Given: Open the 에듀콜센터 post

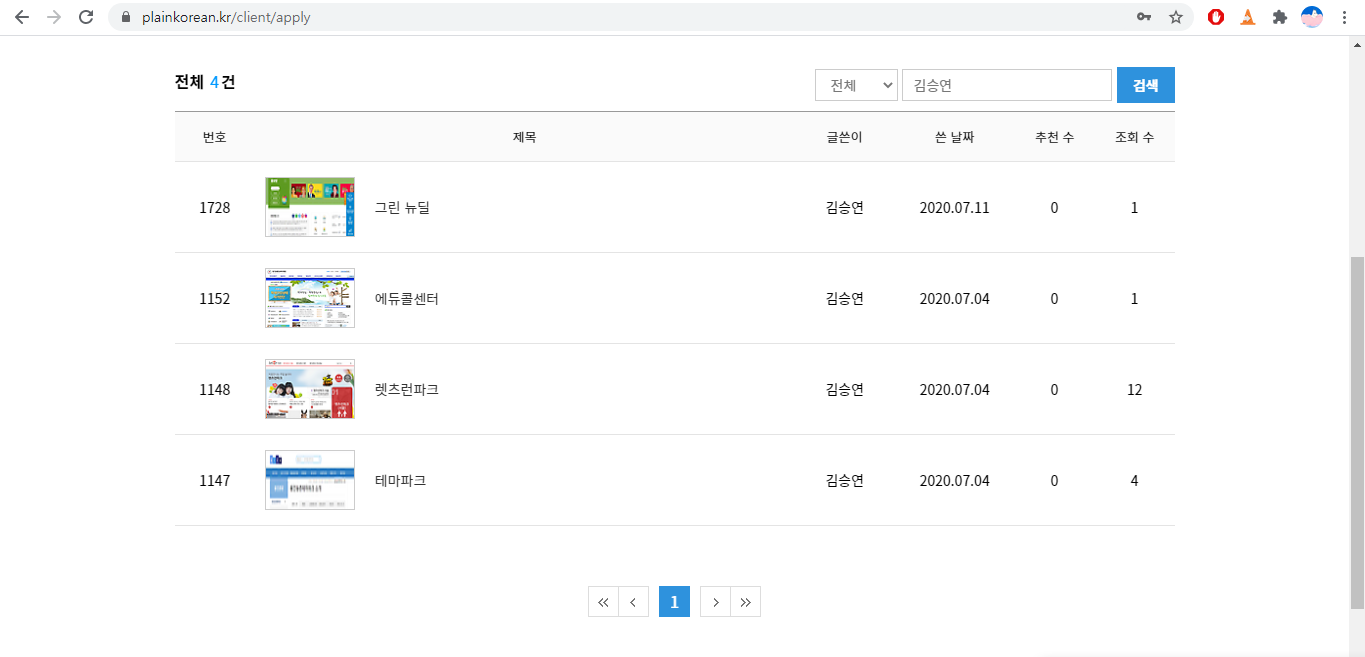Looking at the screenshot, I should (407, 299).
